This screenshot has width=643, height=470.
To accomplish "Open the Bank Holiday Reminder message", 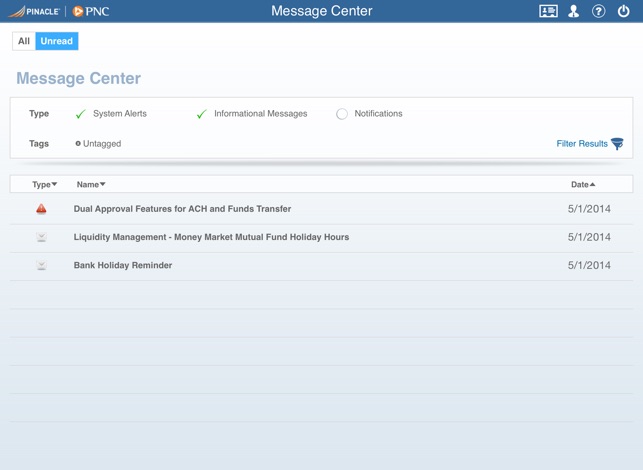I will tap(123, 265).
